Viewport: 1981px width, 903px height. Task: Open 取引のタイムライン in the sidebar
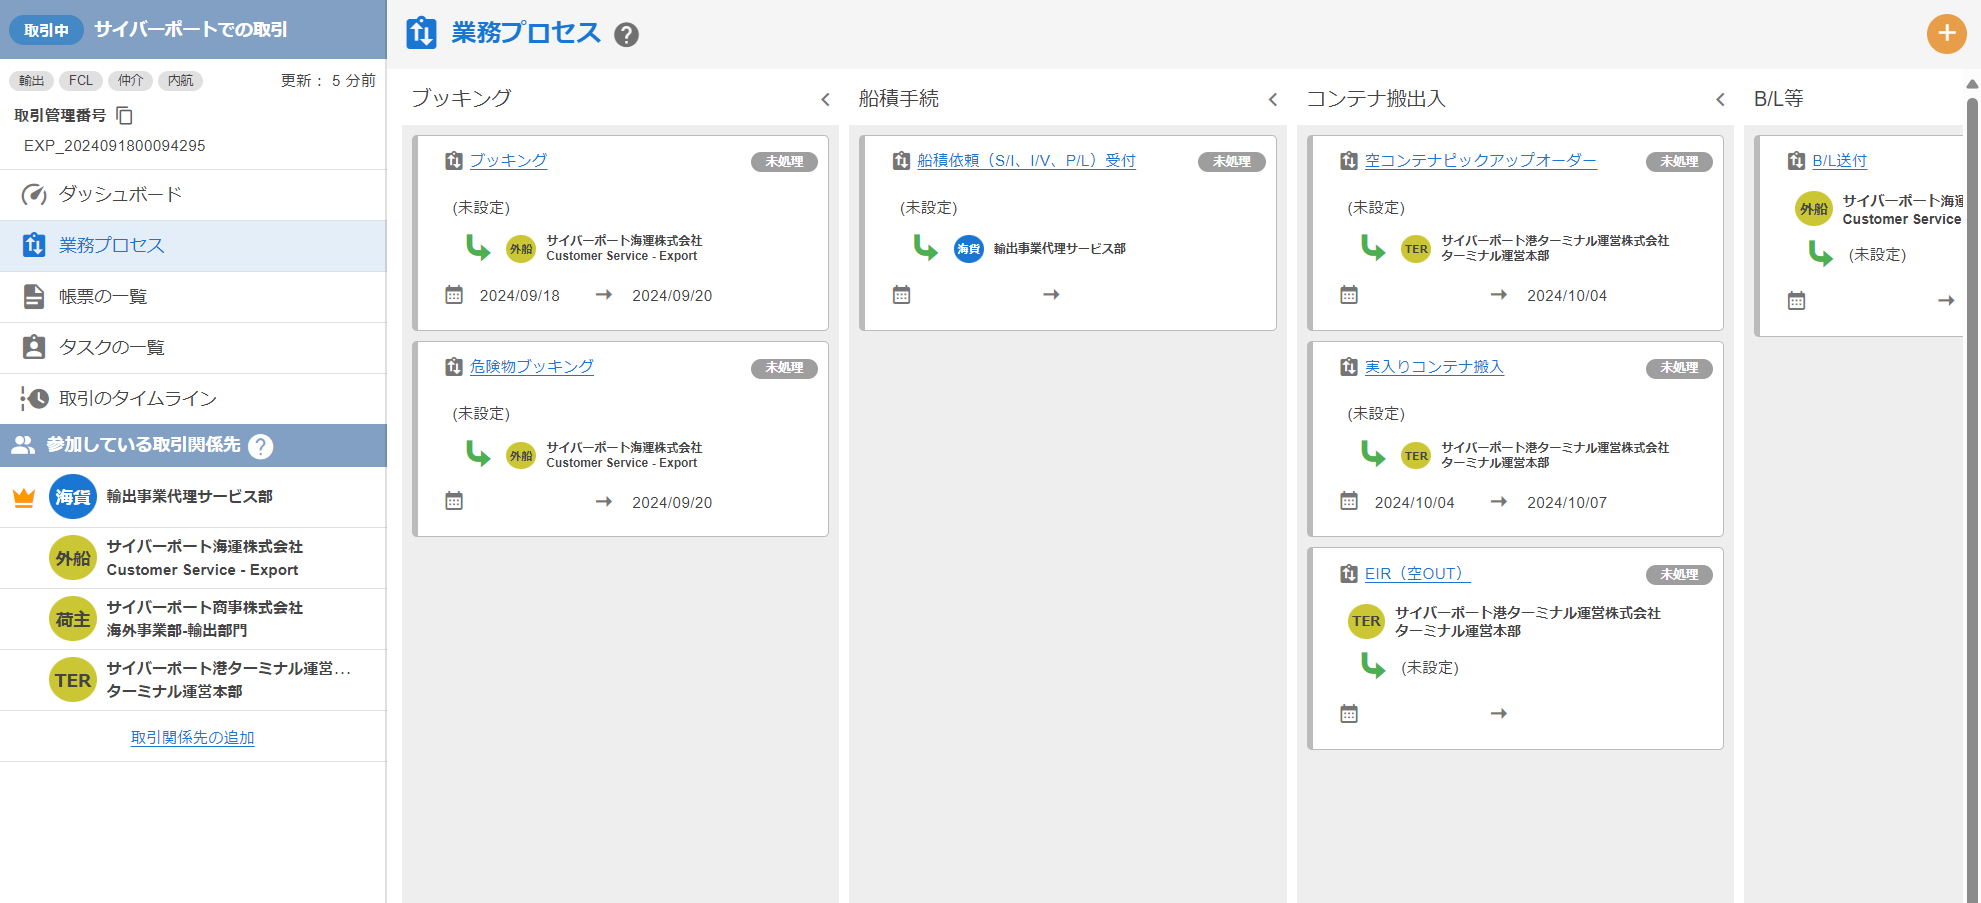coord(137,398)
